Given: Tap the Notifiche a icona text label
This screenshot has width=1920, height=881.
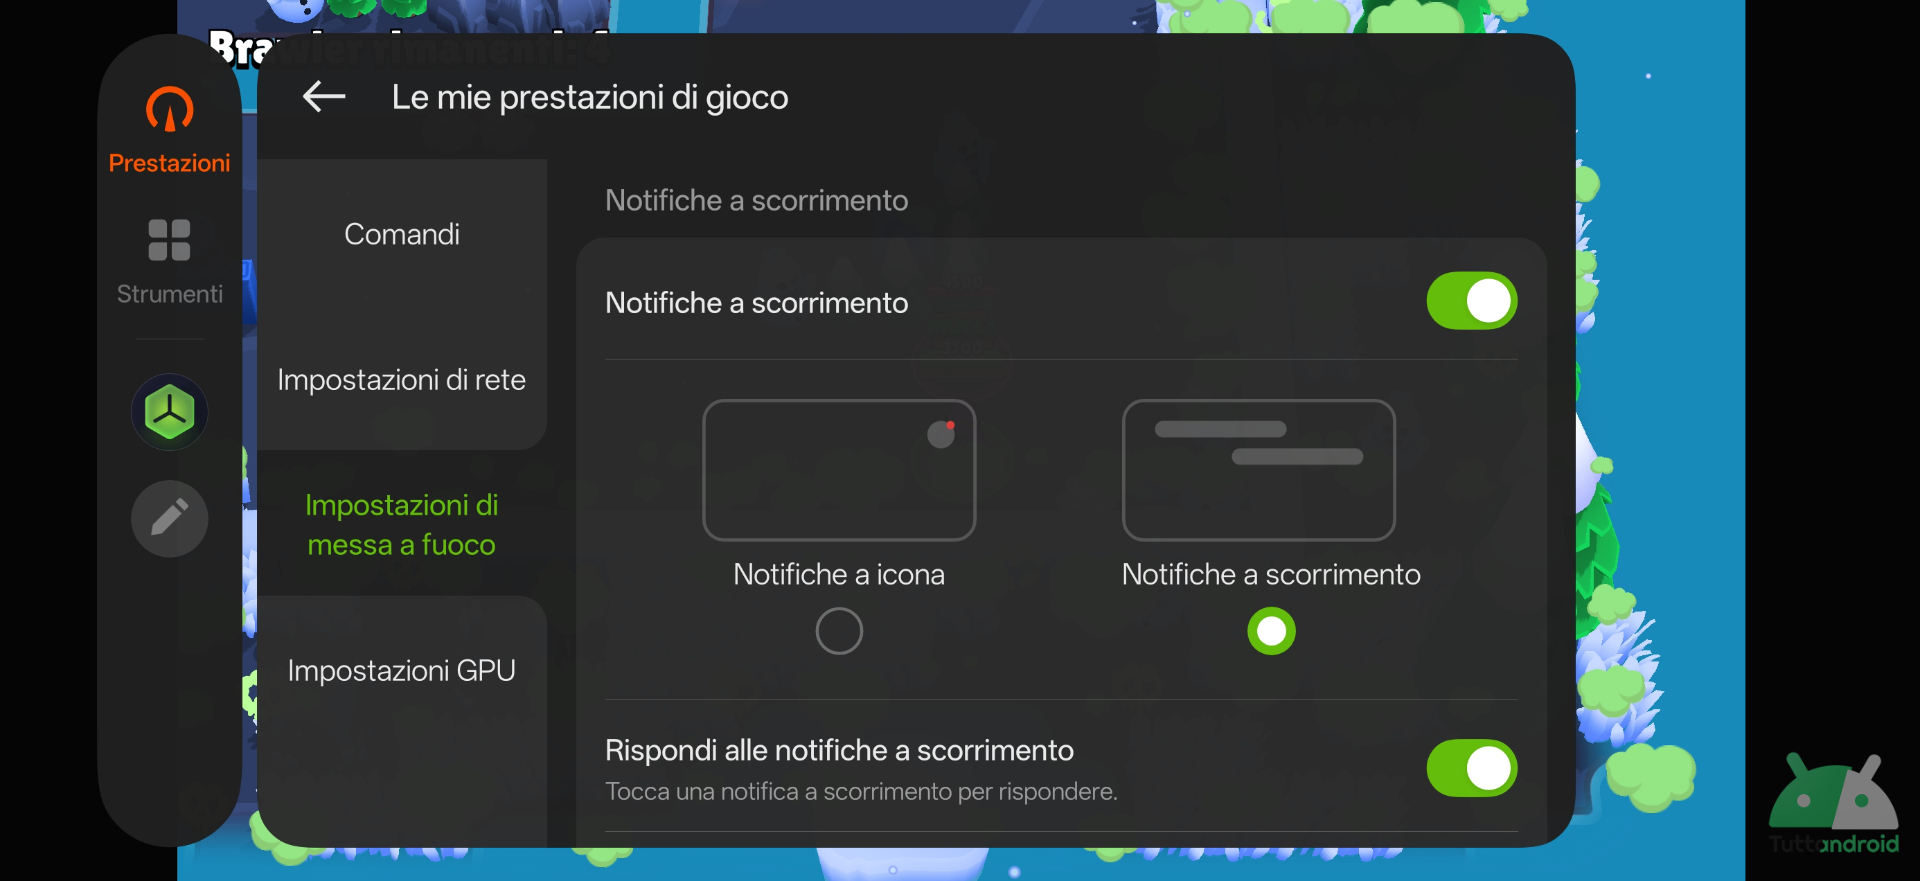Looking at the screenshot, I should pyautogui.click(x=838, y=574).
